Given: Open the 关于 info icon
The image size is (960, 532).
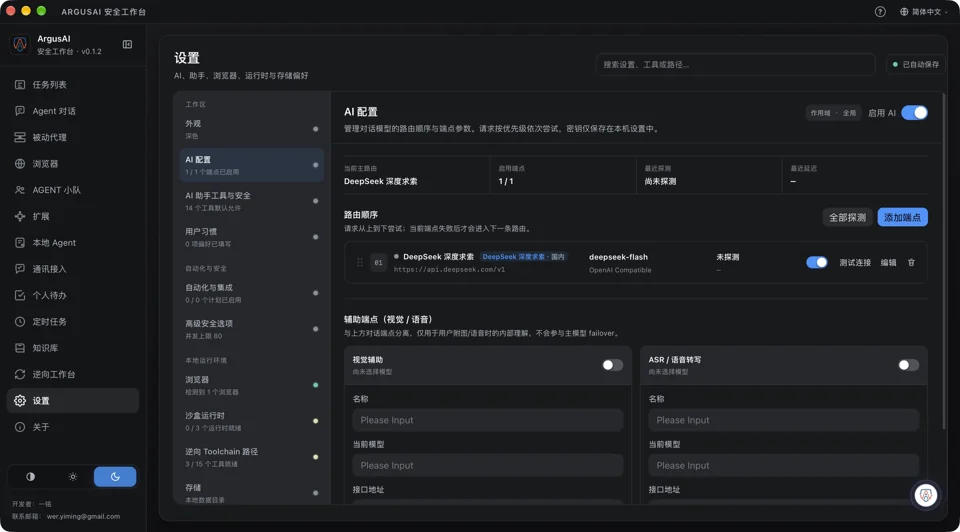Looking at the screenshot, I should [x=20, y=427].
